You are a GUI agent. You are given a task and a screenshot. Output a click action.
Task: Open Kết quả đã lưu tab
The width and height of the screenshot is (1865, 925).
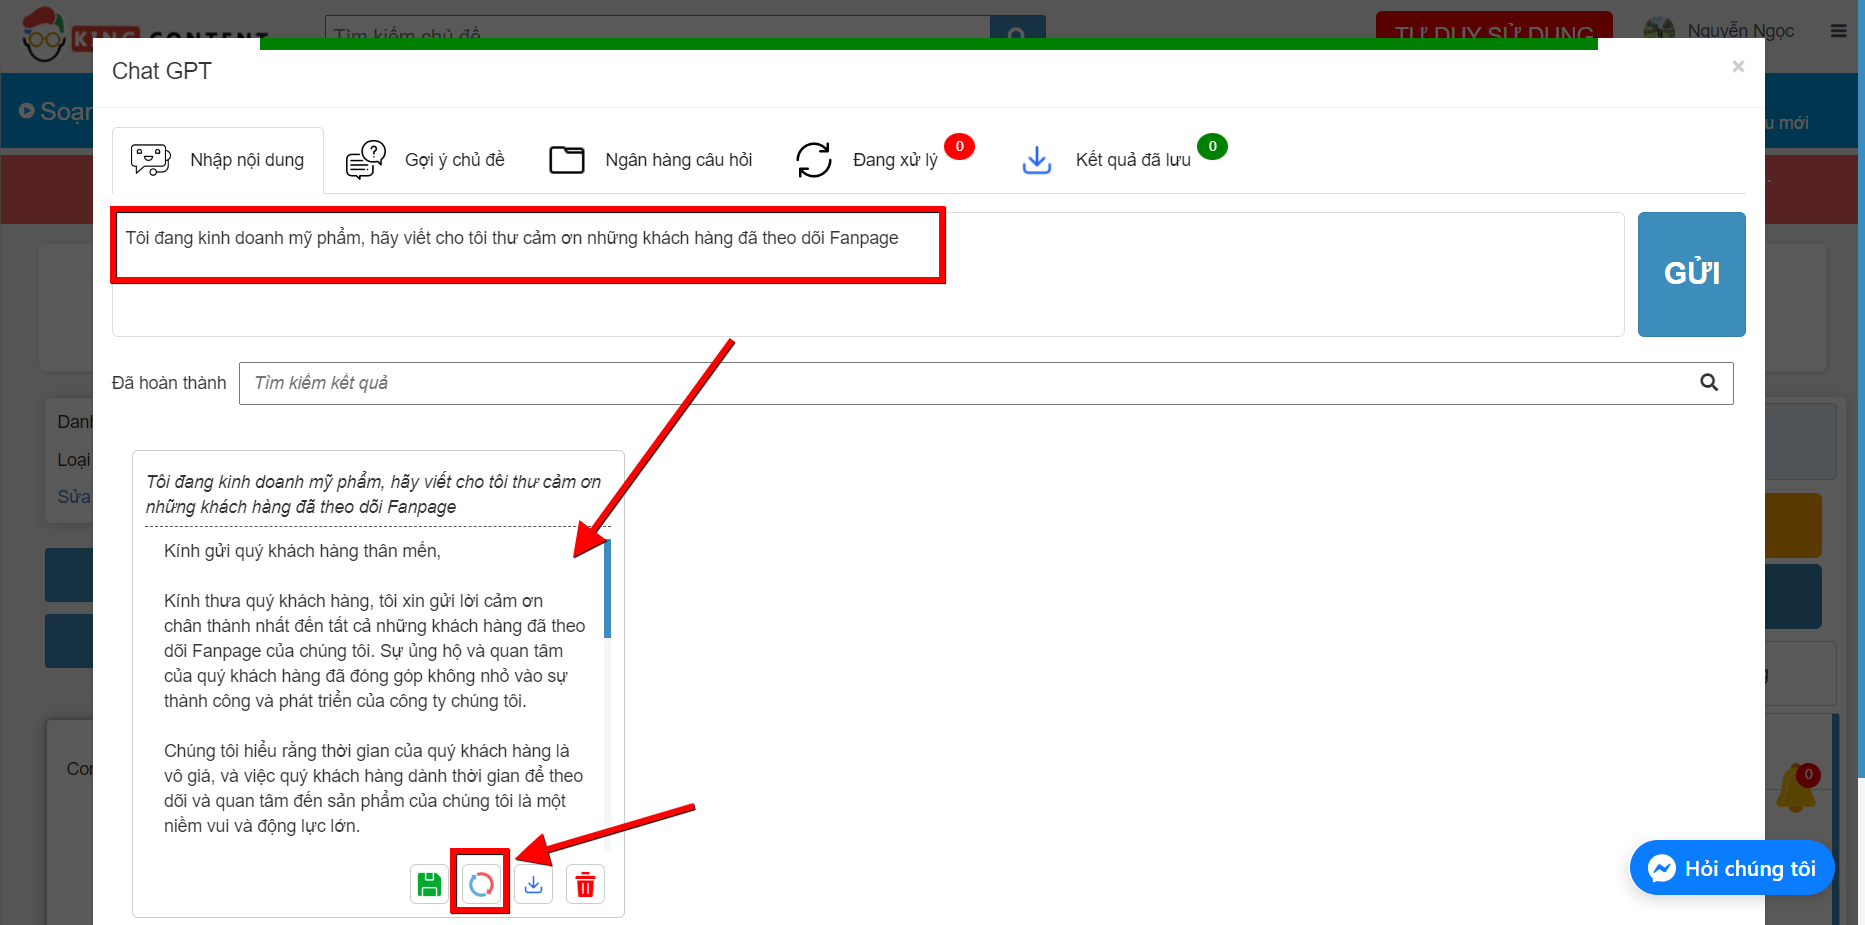[1123, 160]
